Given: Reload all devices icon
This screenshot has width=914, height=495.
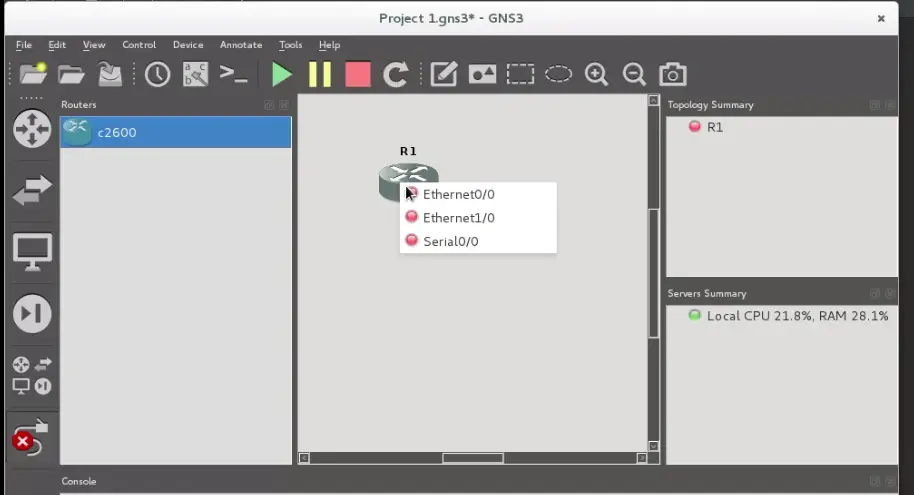Looking at the screenshot, I should click(x=395, y=75).
